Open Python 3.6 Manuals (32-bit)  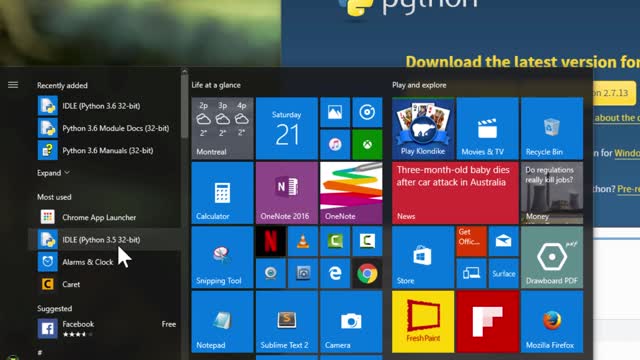point(104,150)
